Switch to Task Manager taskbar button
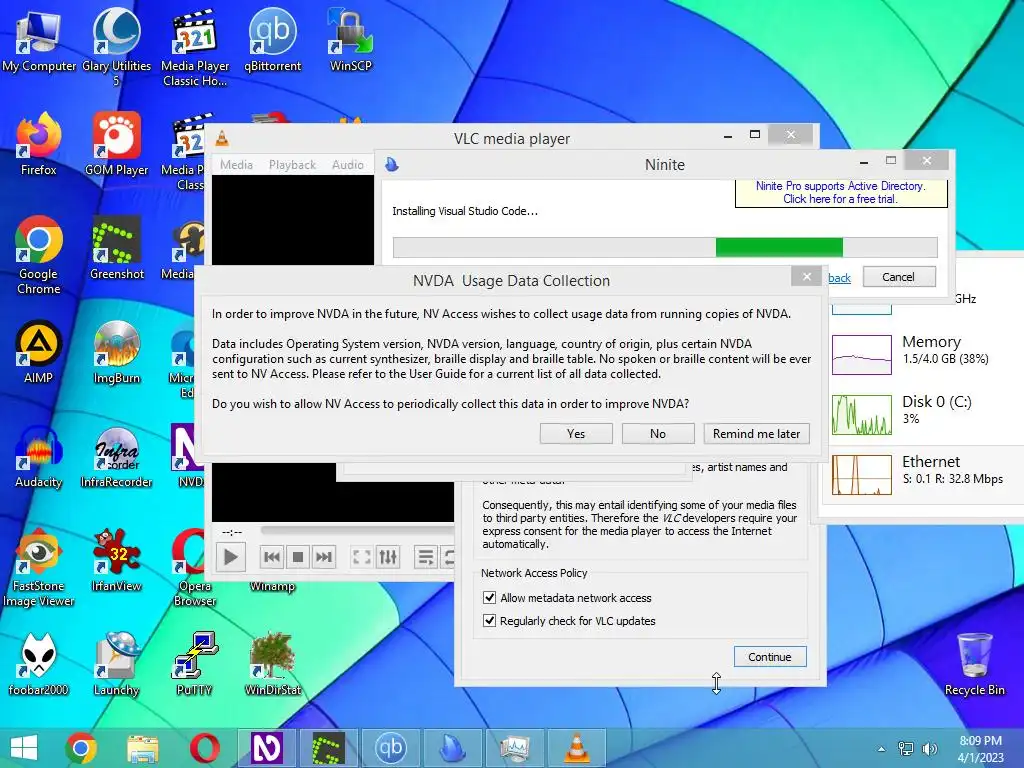The height and width of the screenshot is (768, 1024). [x=515, y=748]
